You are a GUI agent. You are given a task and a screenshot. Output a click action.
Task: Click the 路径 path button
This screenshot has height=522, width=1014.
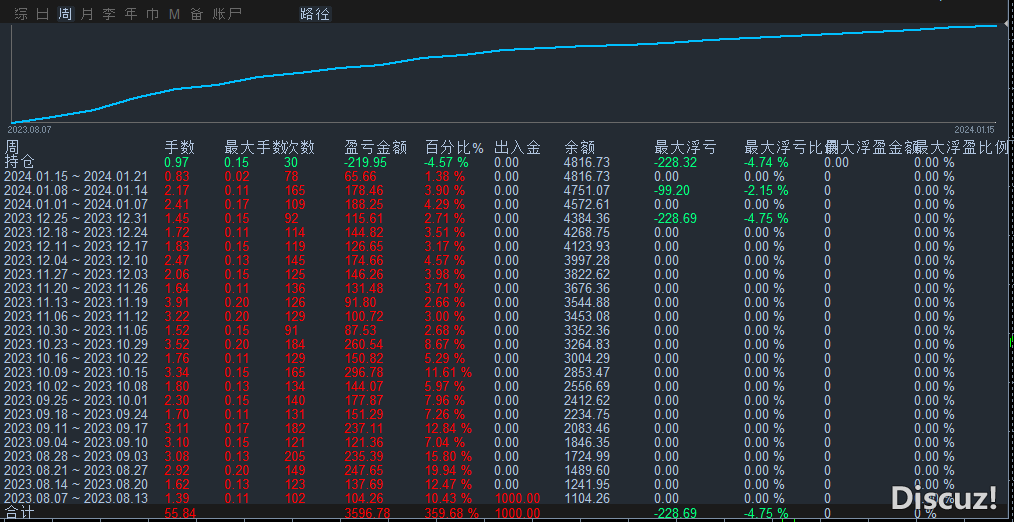(315, 14)
